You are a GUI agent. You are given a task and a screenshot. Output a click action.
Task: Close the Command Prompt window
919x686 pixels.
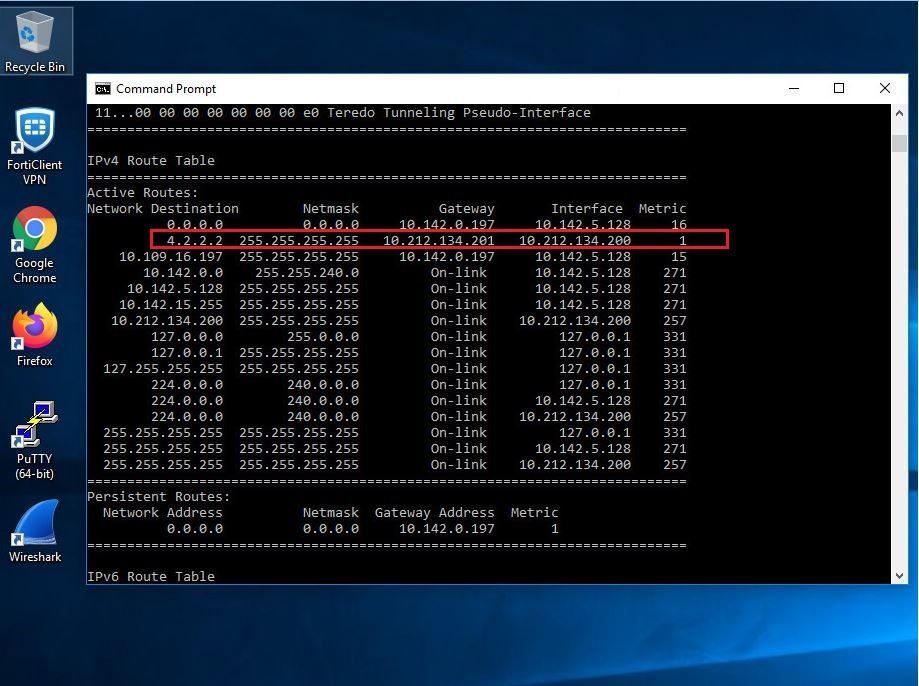[884, 89]
